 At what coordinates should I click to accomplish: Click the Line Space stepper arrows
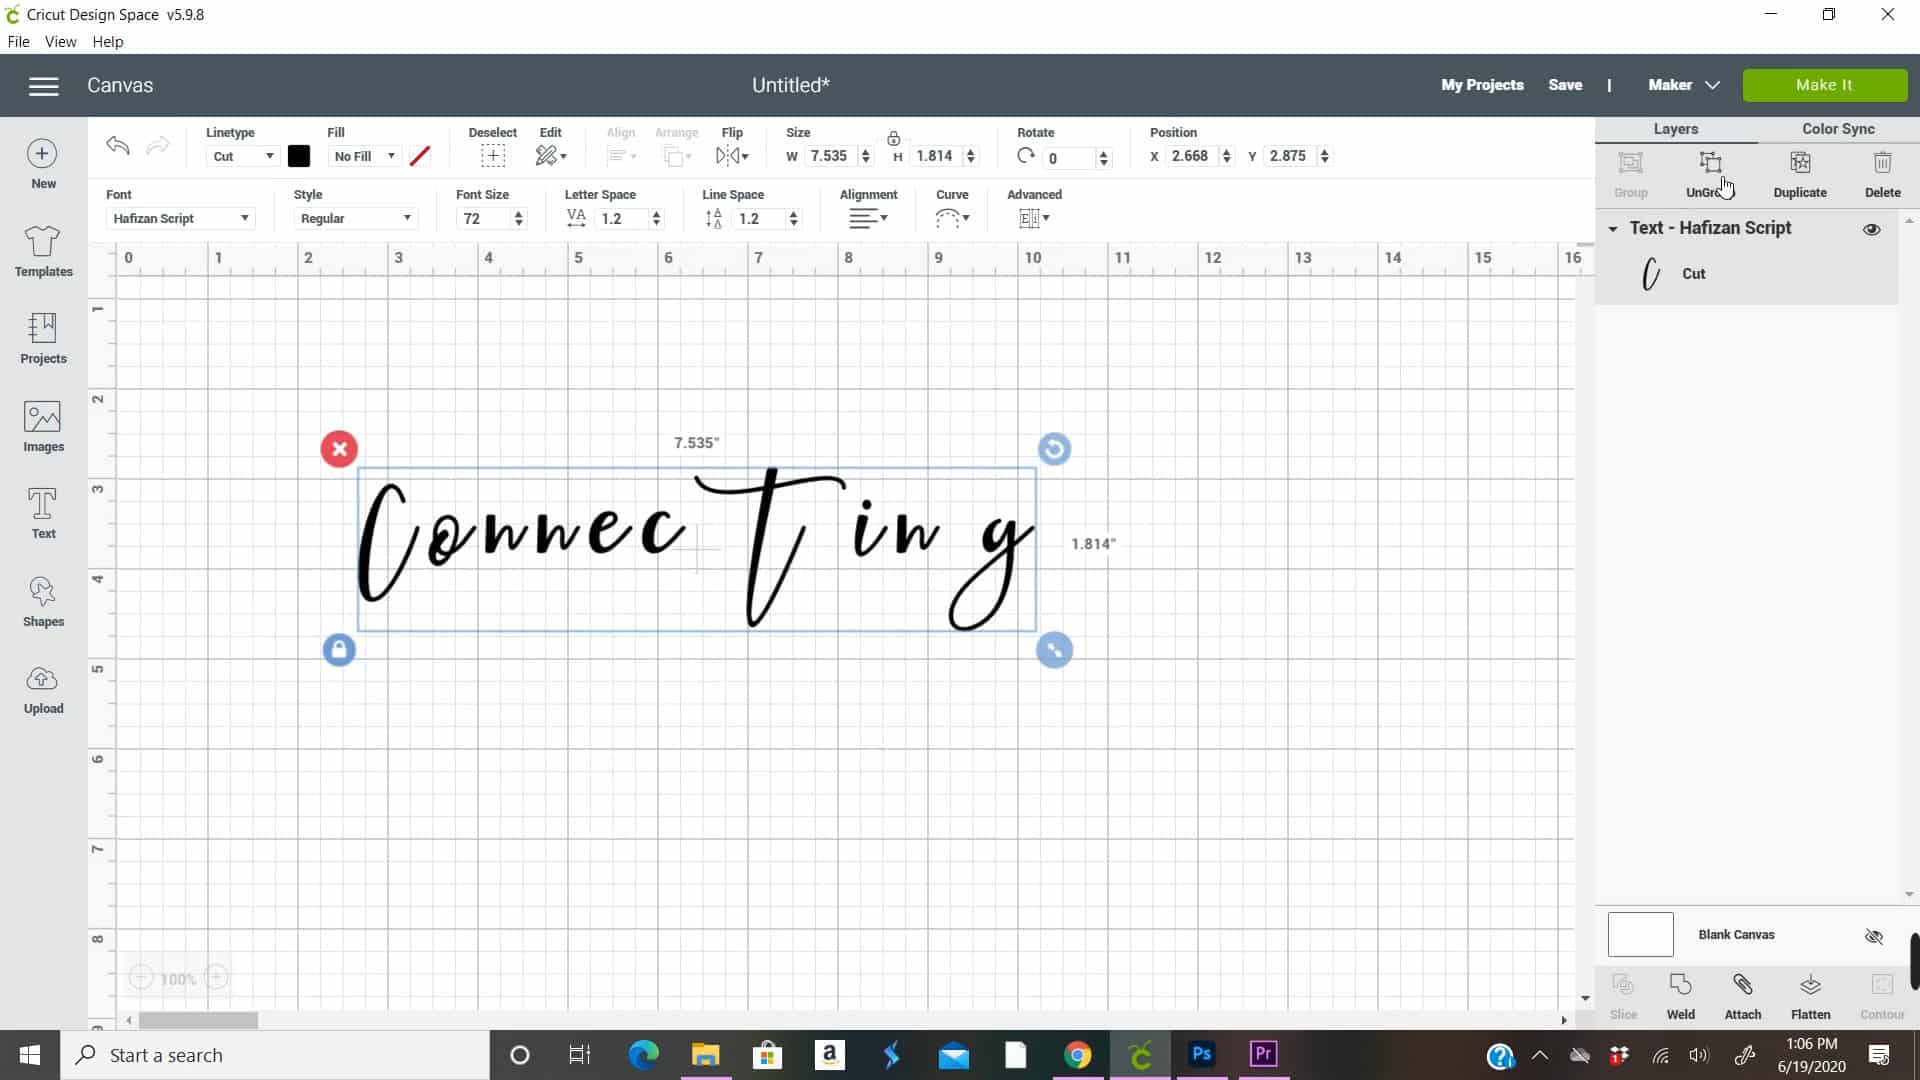(794, 219)
